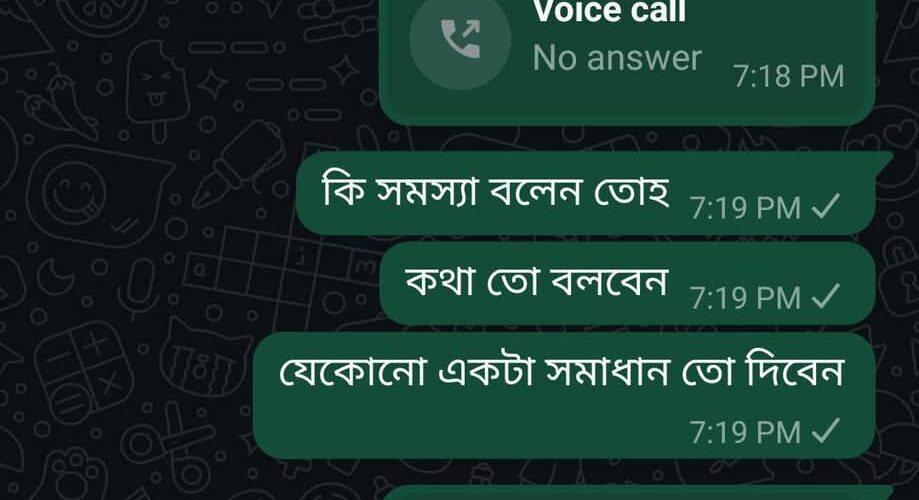Screen dimensions: 919x500
Task: Tap the crossword grid doodle in background
Action: click(281, 271)
